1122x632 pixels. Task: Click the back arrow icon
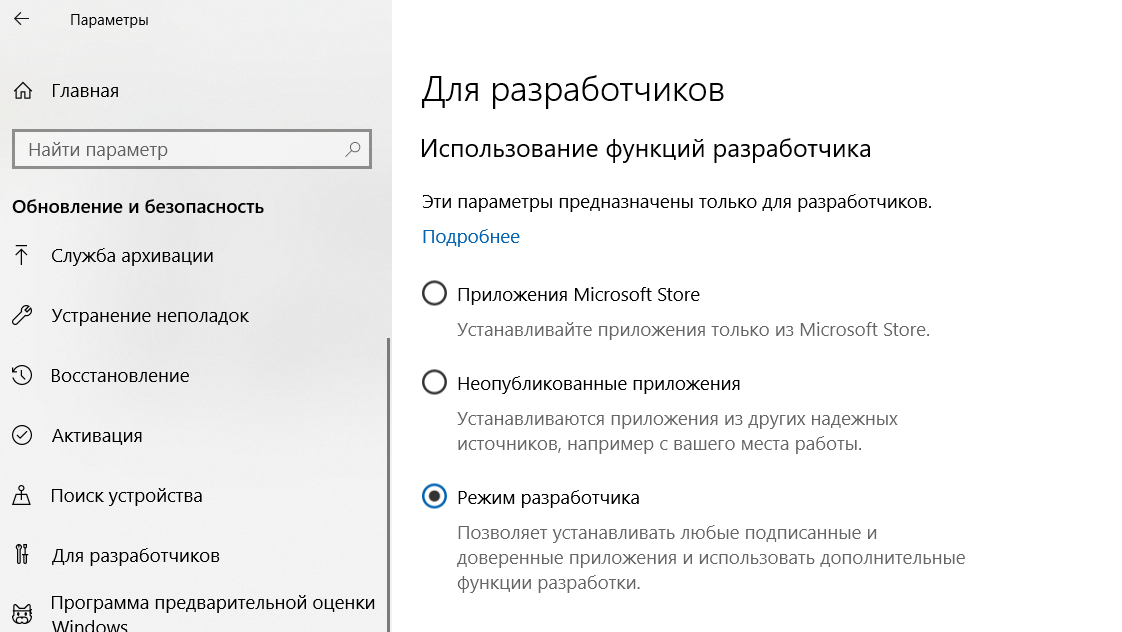pyautogui.click(x=21, y=19)
